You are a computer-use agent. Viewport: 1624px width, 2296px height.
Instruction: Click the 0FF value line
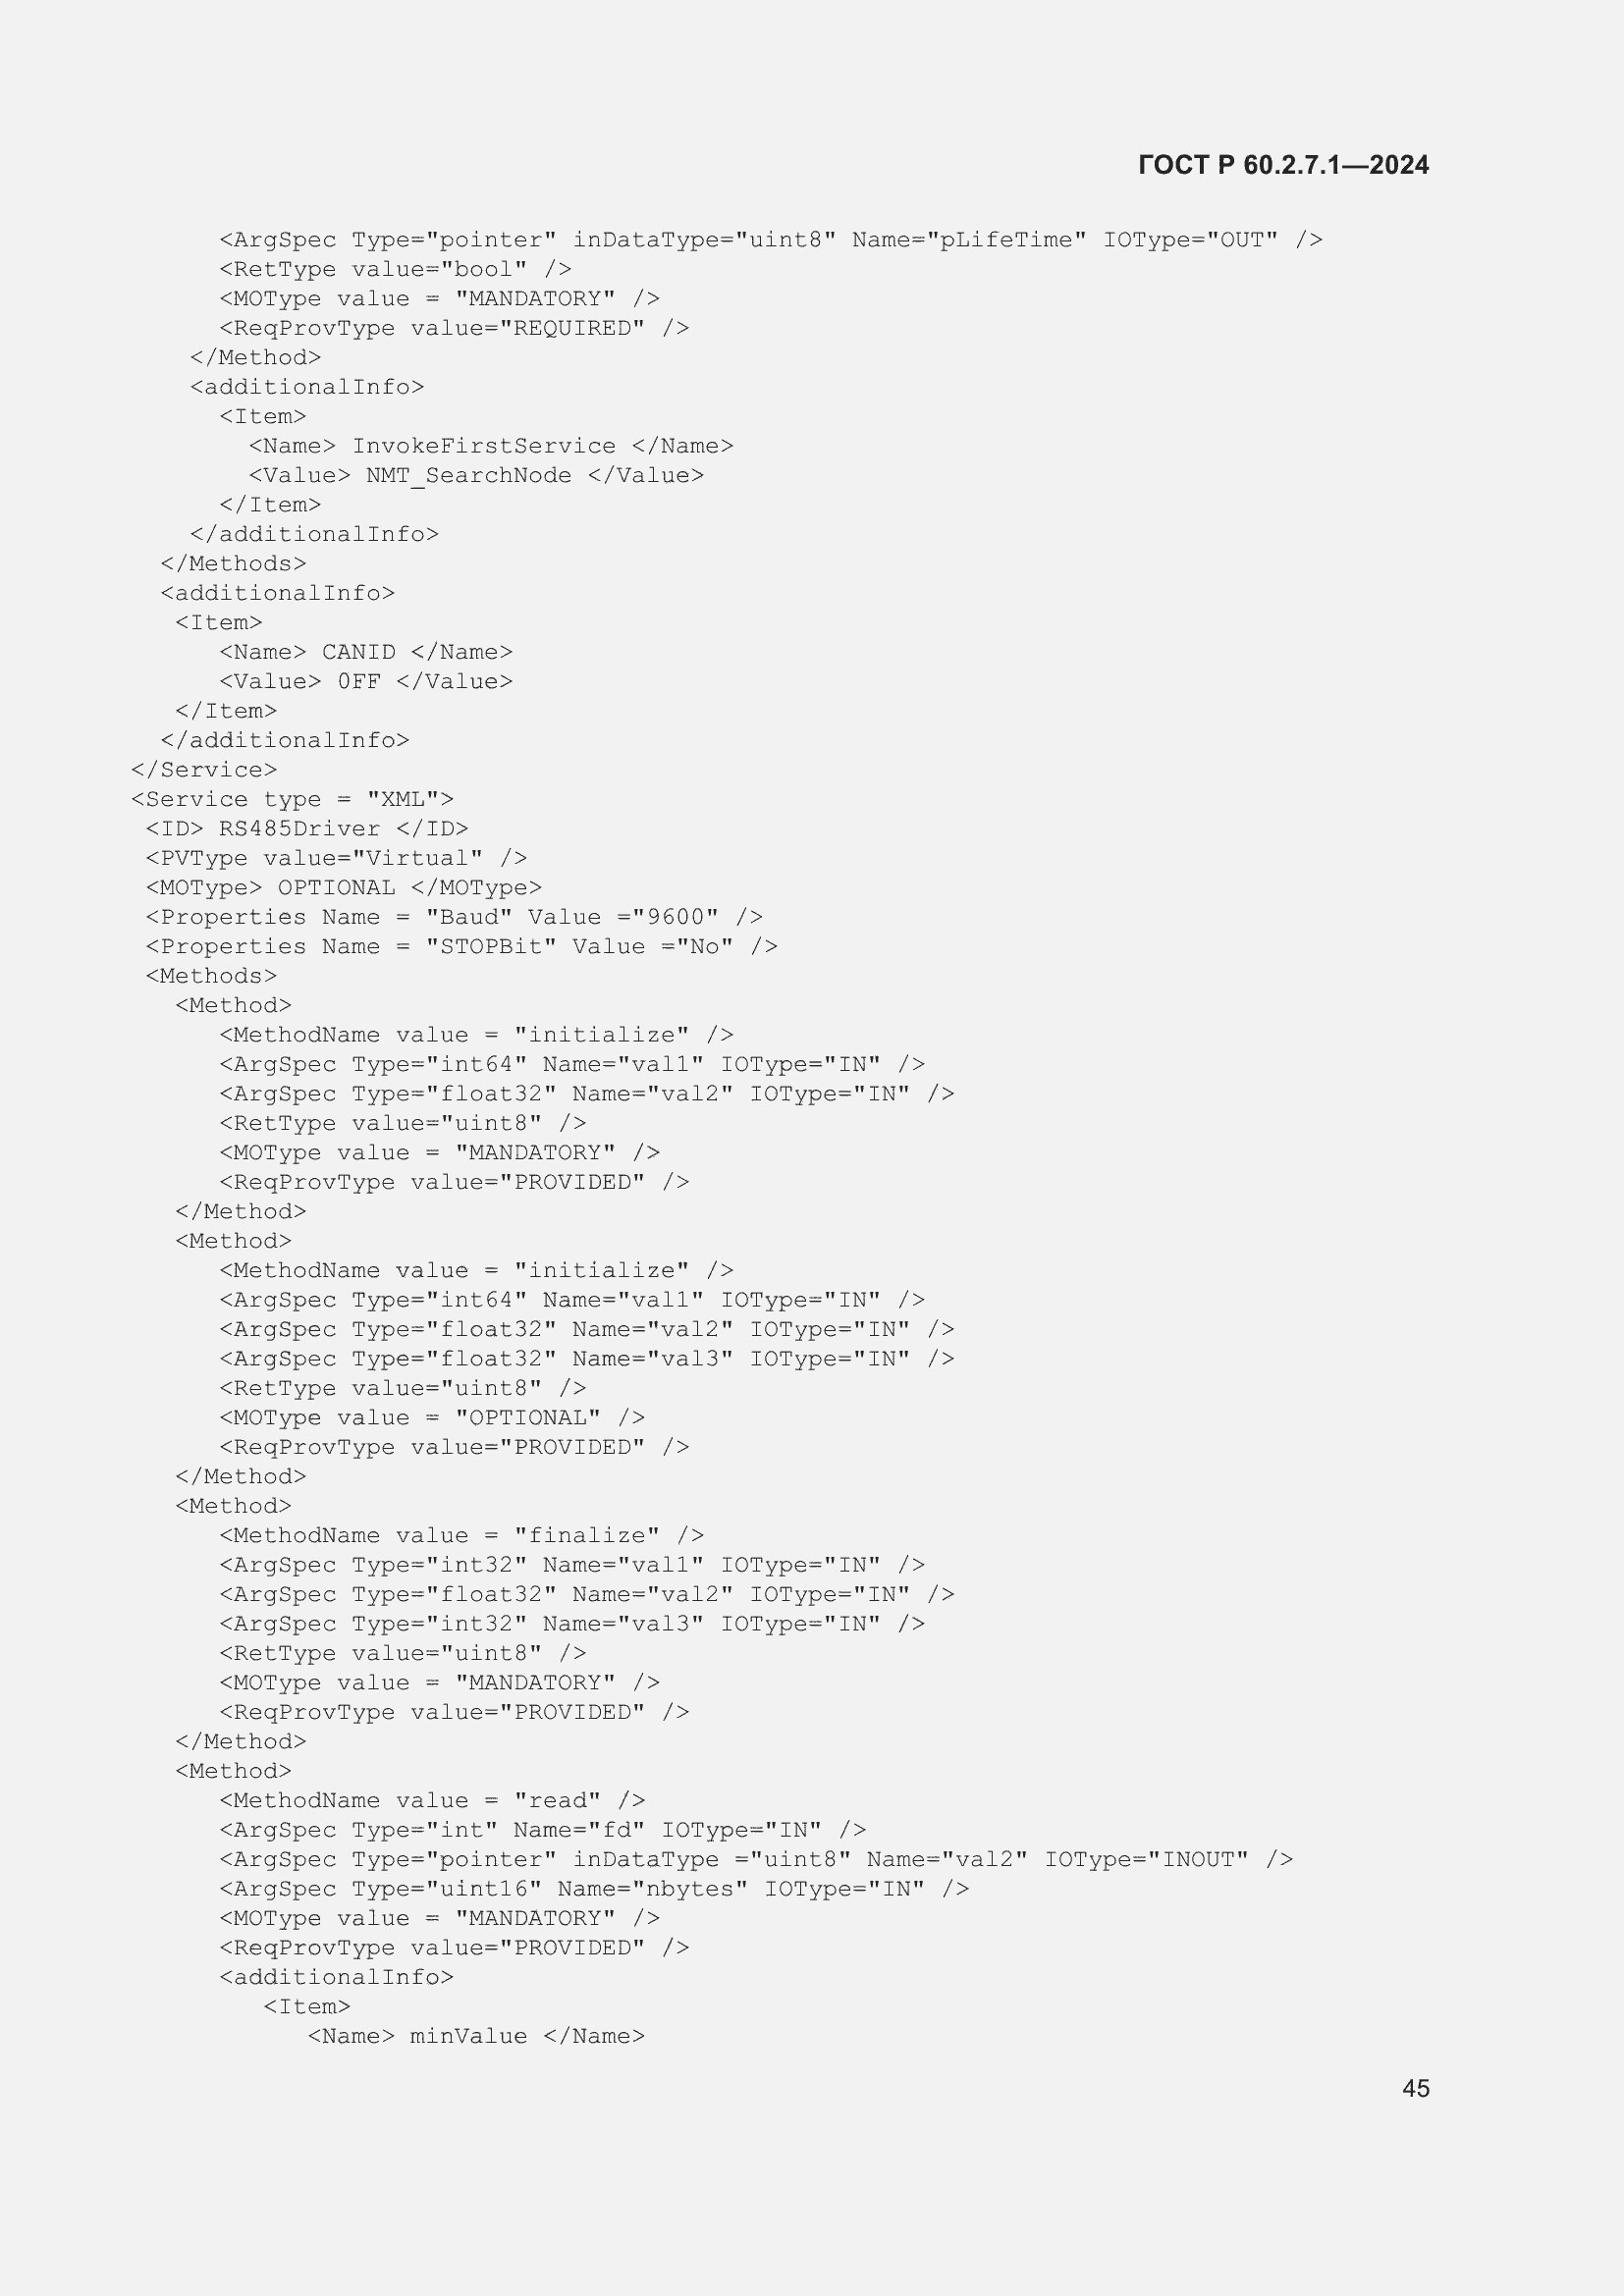click(x=366, y=682)
